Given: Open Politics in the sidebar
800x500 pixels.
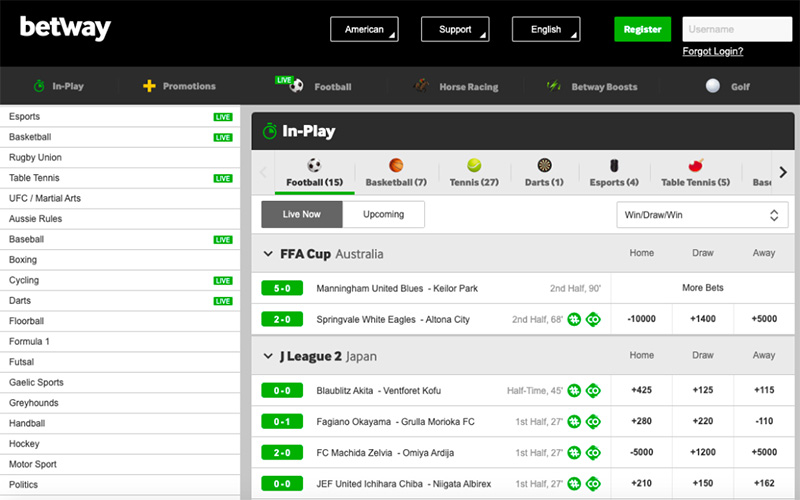Looking at the screenshot, I should (x=120, y=484).
